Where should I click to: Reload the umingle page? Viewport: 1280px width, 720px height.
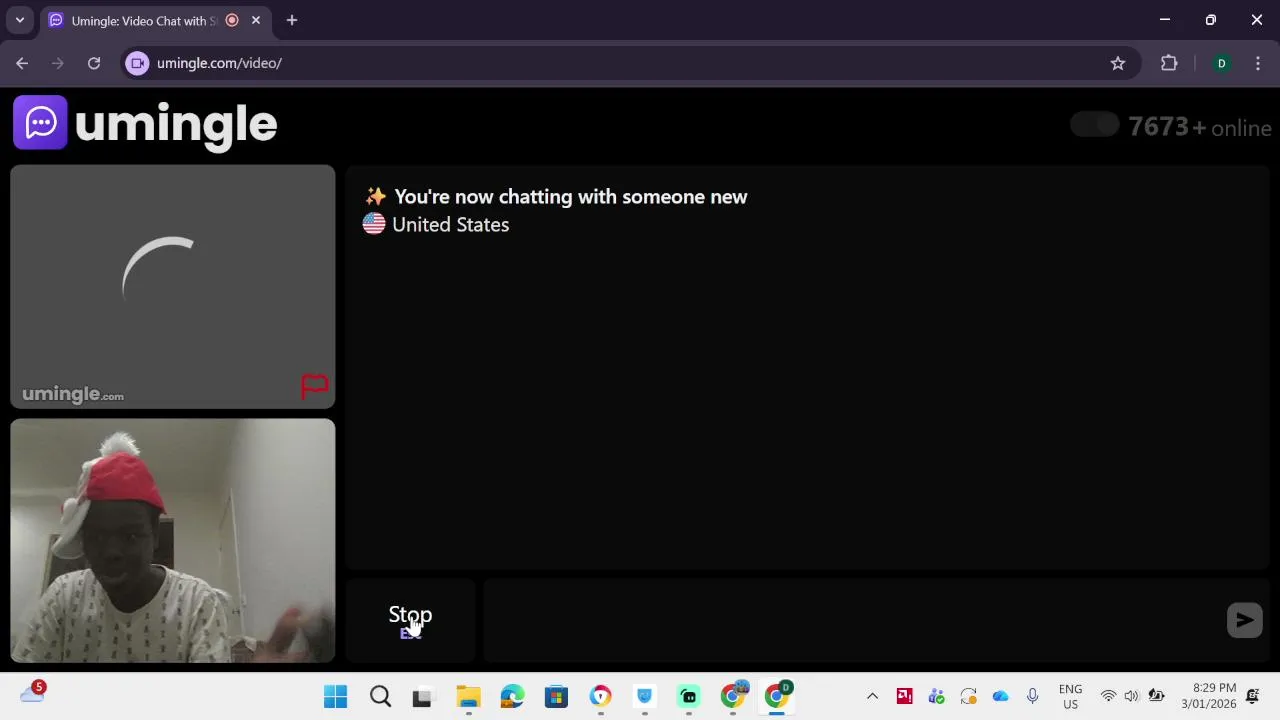(x=94, y=63)
